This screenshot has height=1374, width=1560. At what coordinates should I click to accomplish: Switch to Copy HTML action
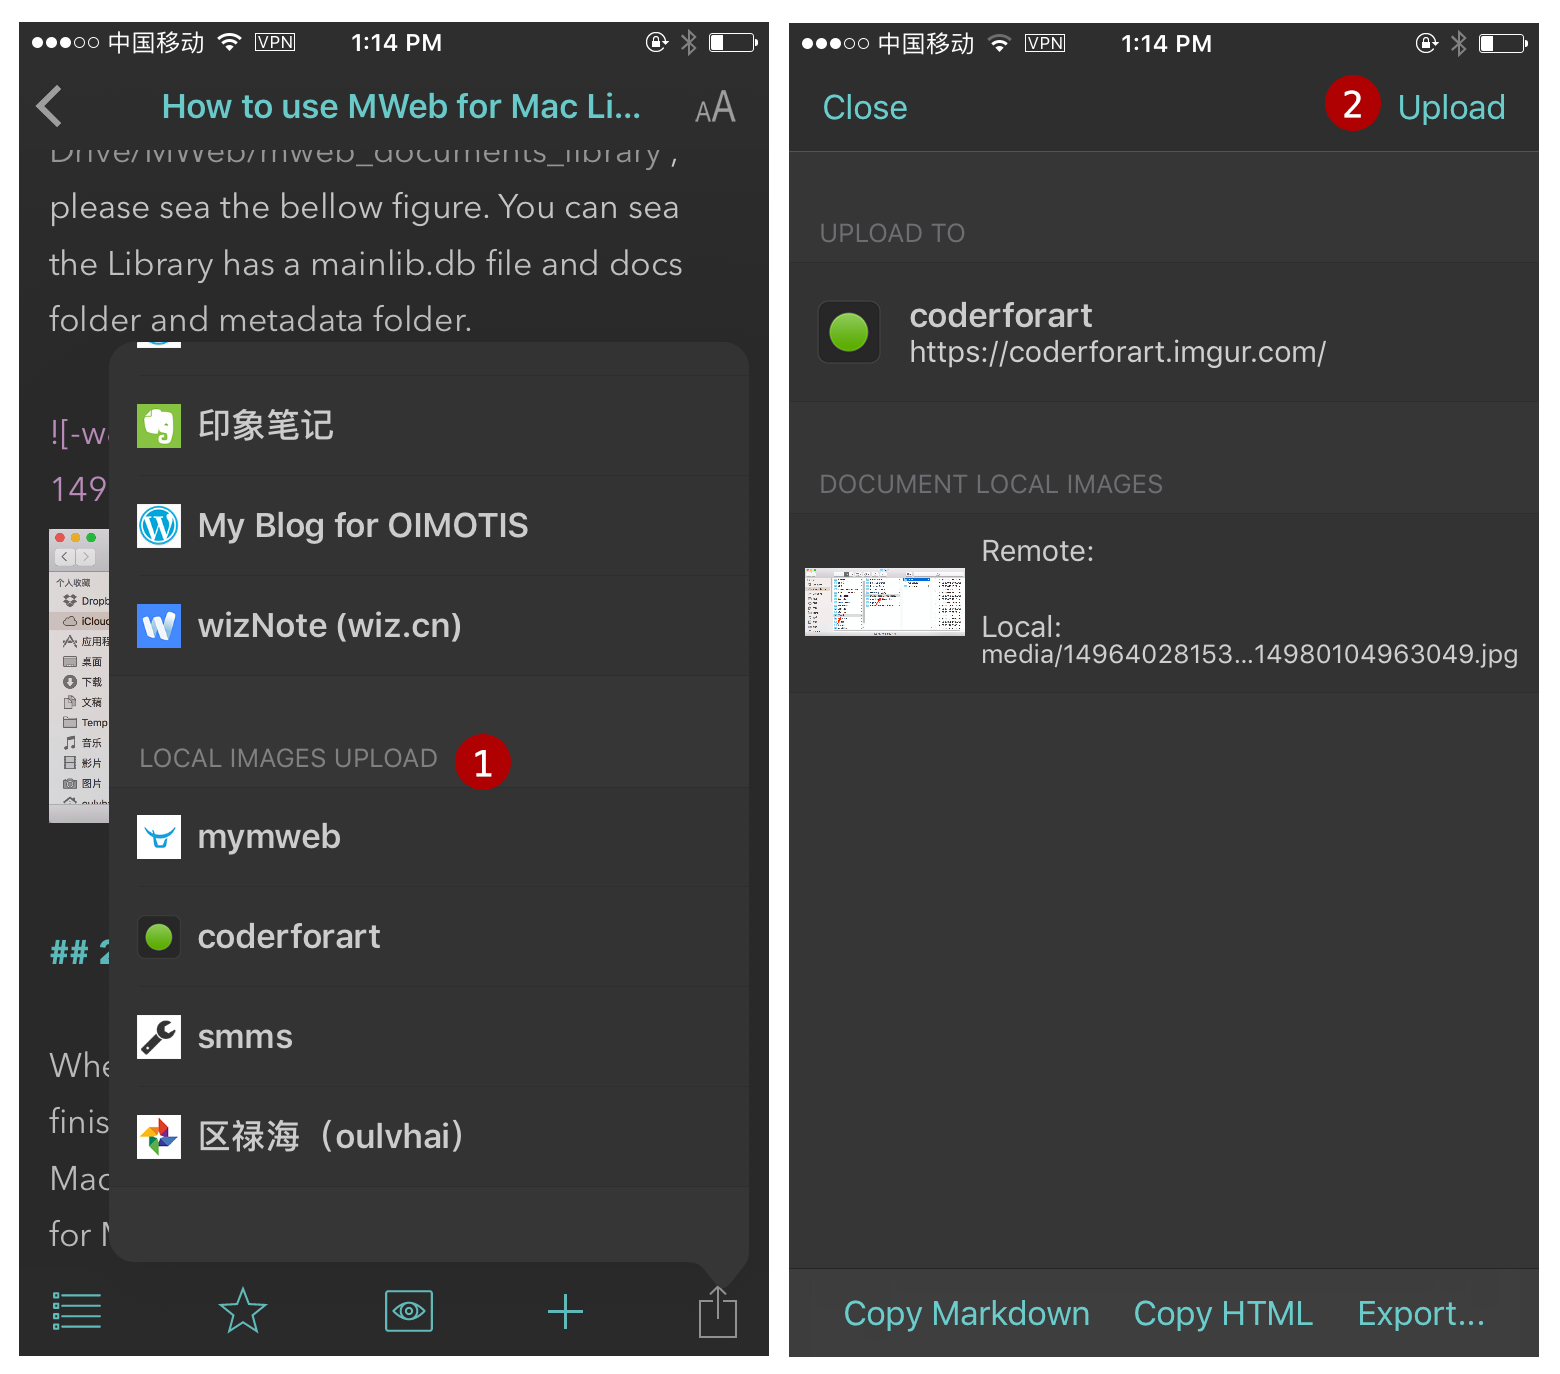[x=1222, y=1313]
